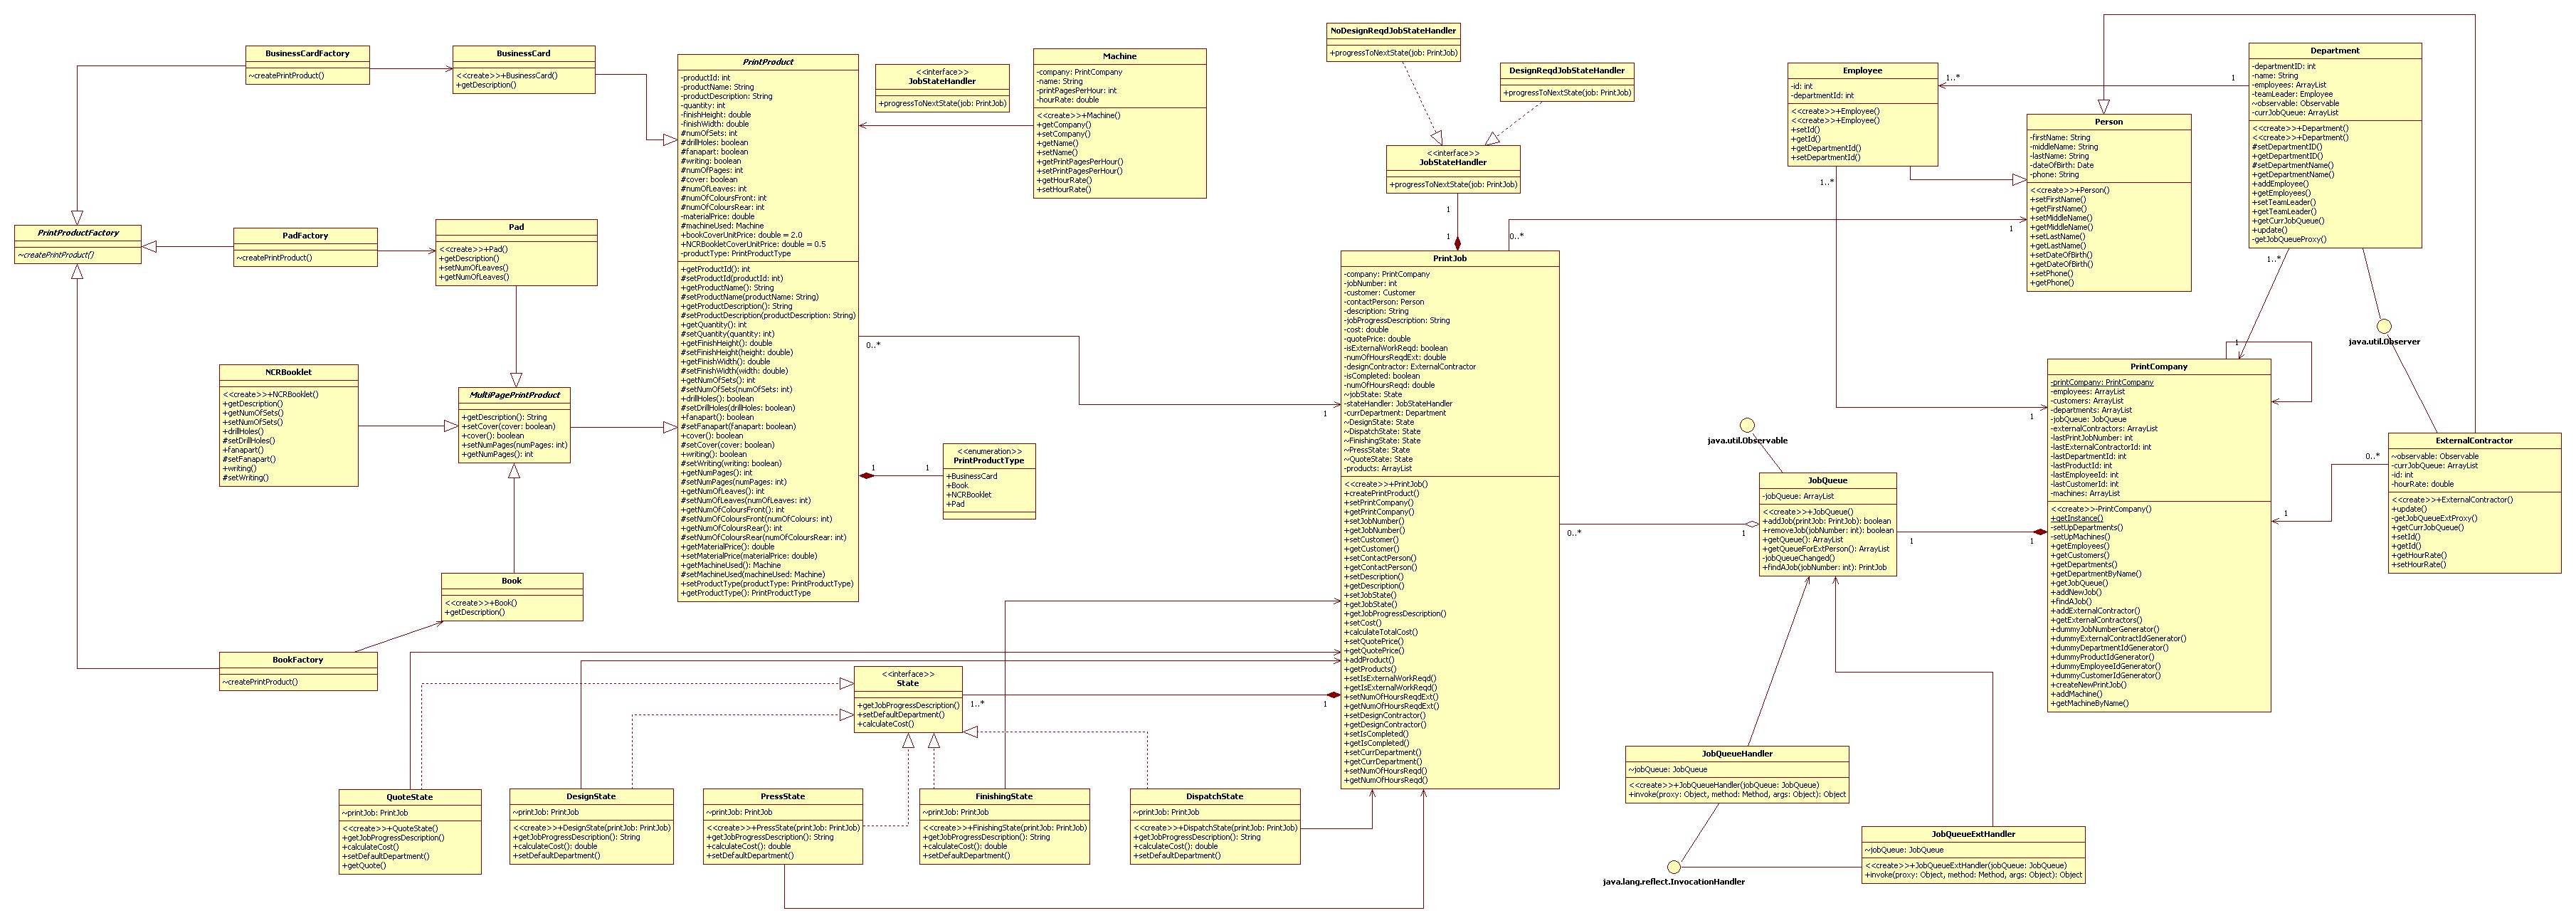Select the DesignState class title
Screen dimensions: 2576x923
590,796
